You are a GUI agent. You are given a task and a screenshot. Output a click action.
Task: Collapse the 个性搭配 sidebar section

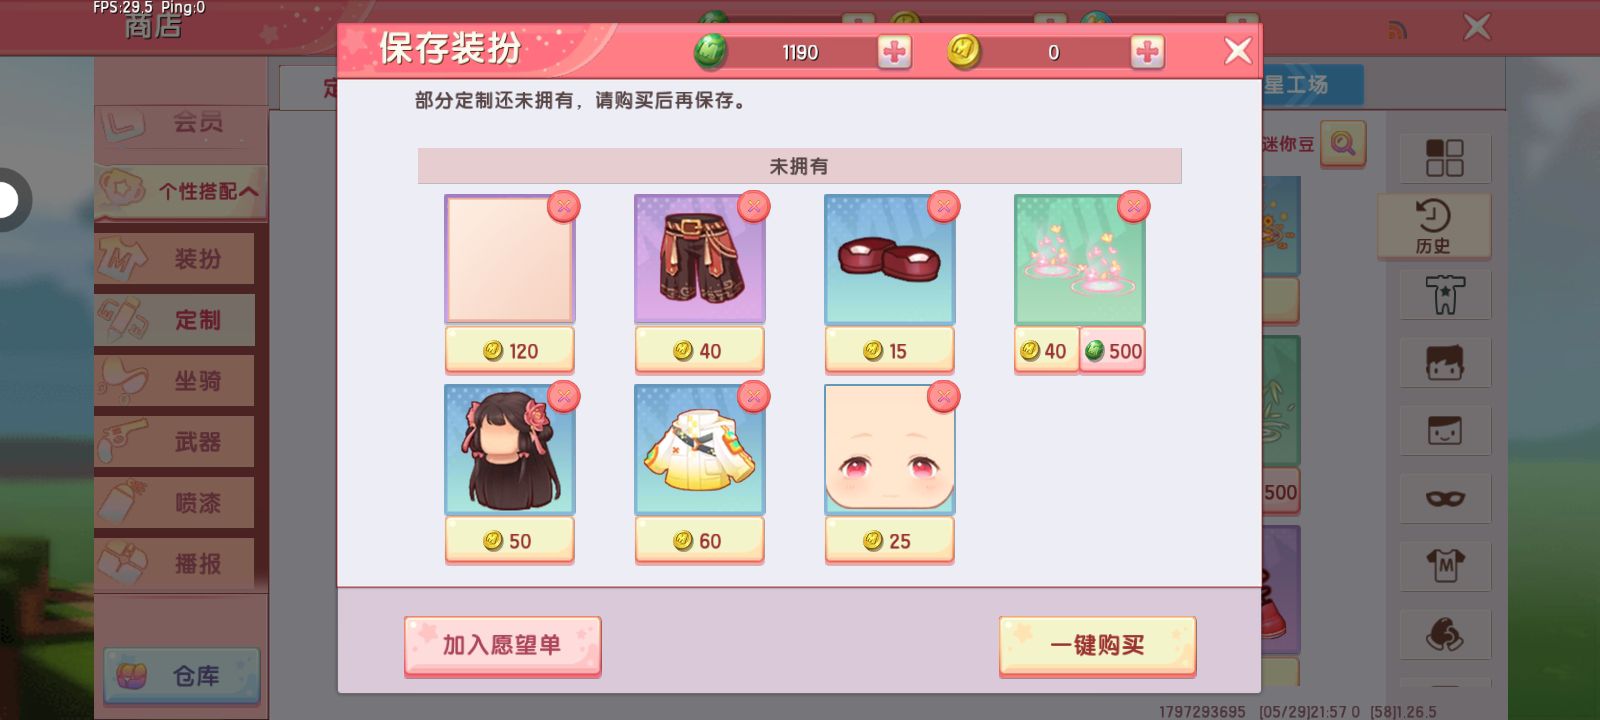point(181,191)
